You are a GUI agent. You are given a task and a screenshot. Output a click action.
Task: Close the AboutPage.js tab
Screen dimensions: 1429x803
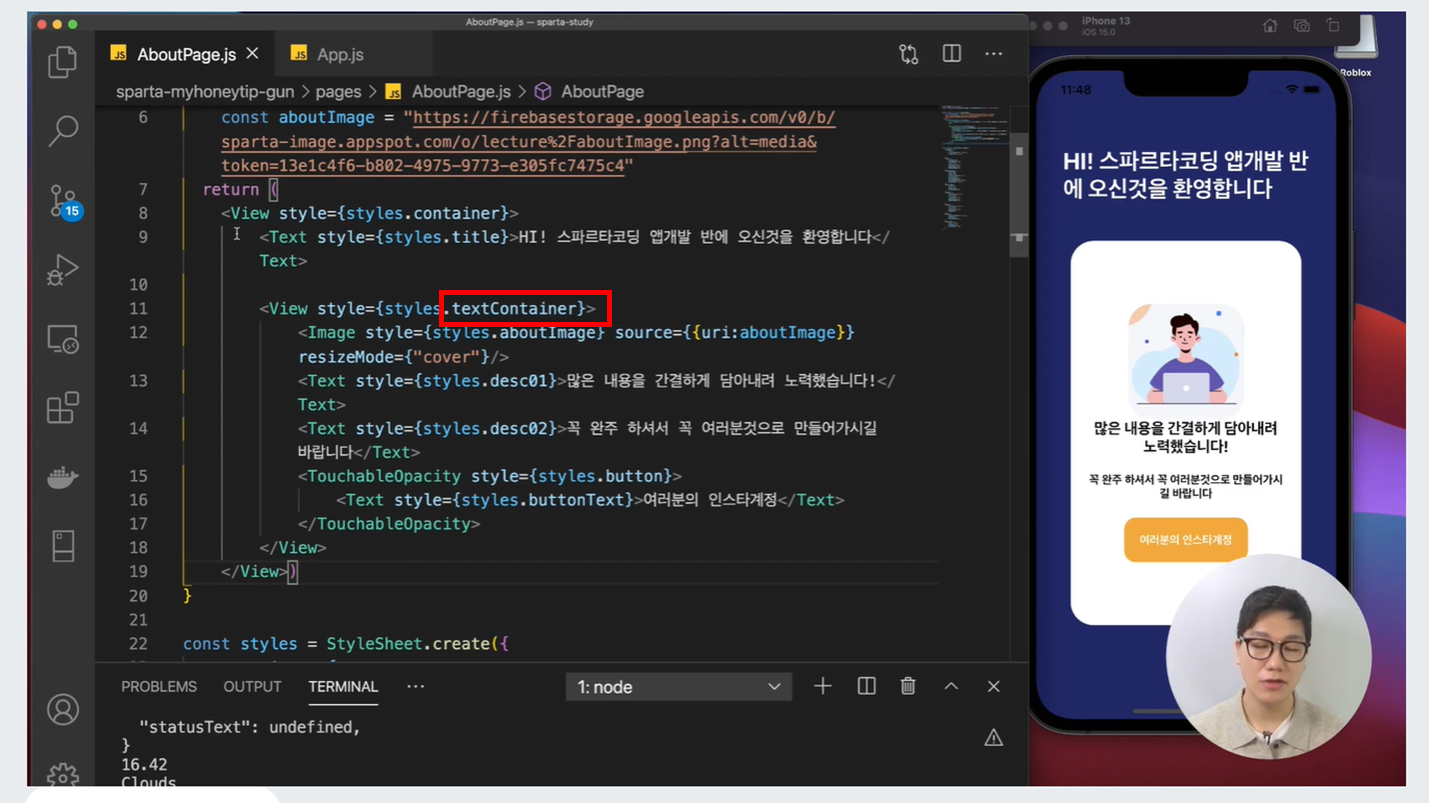point(252,54)
